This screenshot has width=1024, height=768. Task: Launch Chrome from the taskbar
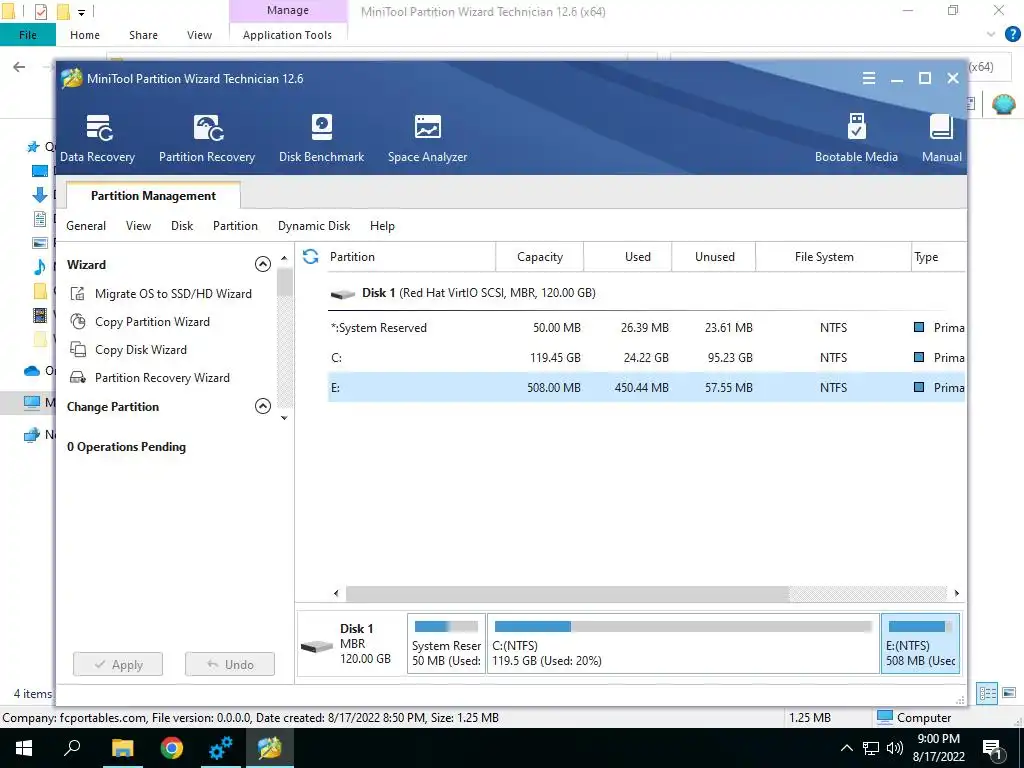tap(172, 748)
